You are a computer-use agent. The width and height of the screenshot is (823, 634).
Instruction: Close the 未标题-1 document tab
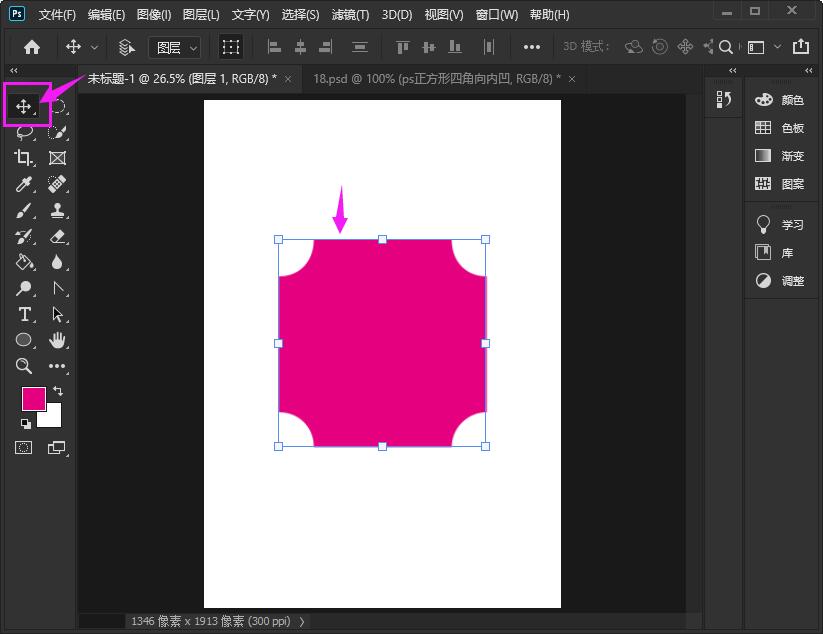288,79
